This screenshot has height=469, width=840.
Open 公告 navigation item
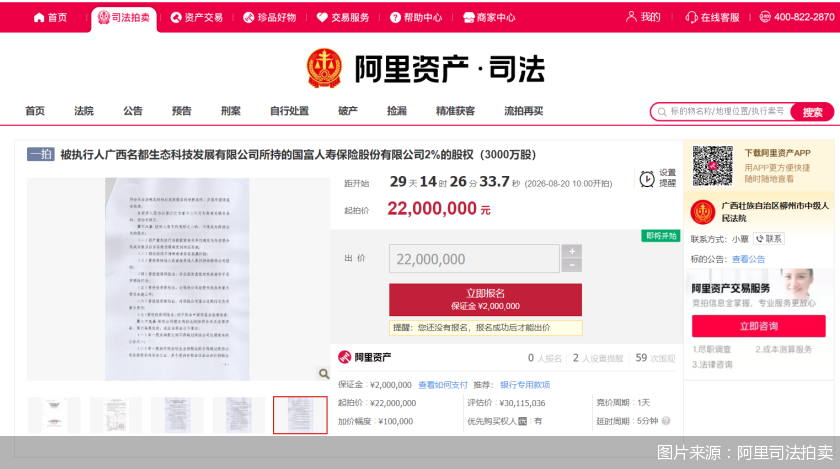[133, 111]
